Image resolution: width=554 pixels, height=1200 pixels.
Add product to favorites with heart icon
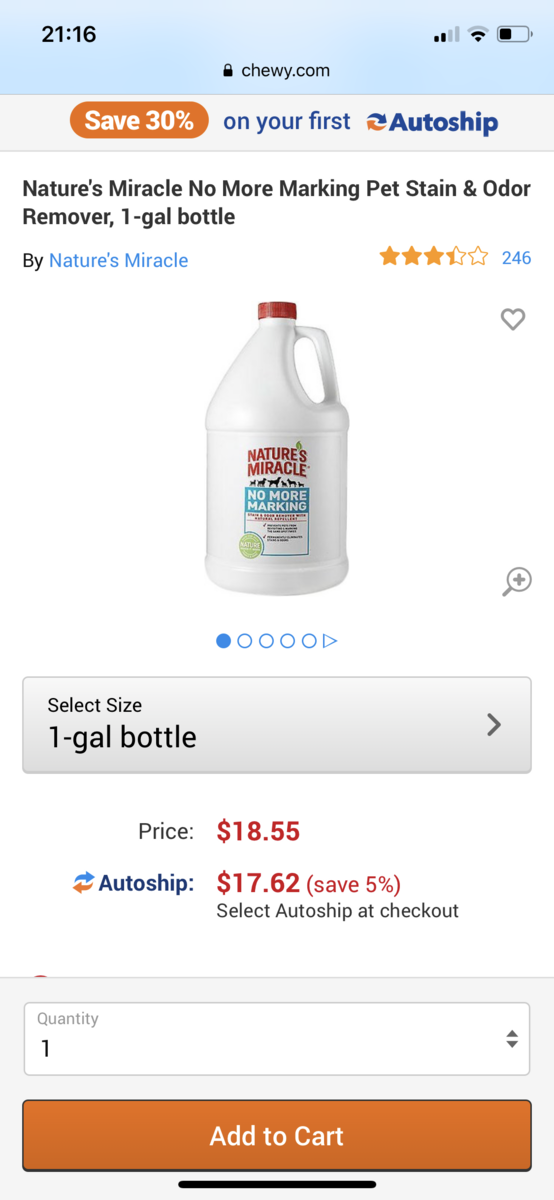pyautogui.click(x=512, y=319)
